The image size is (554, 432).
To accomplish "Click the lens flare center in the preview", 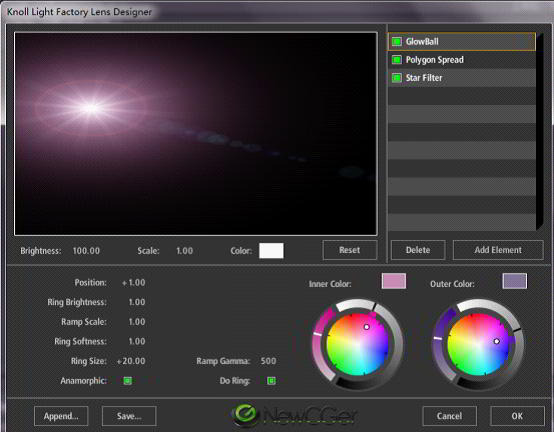I will coord(91,108).
